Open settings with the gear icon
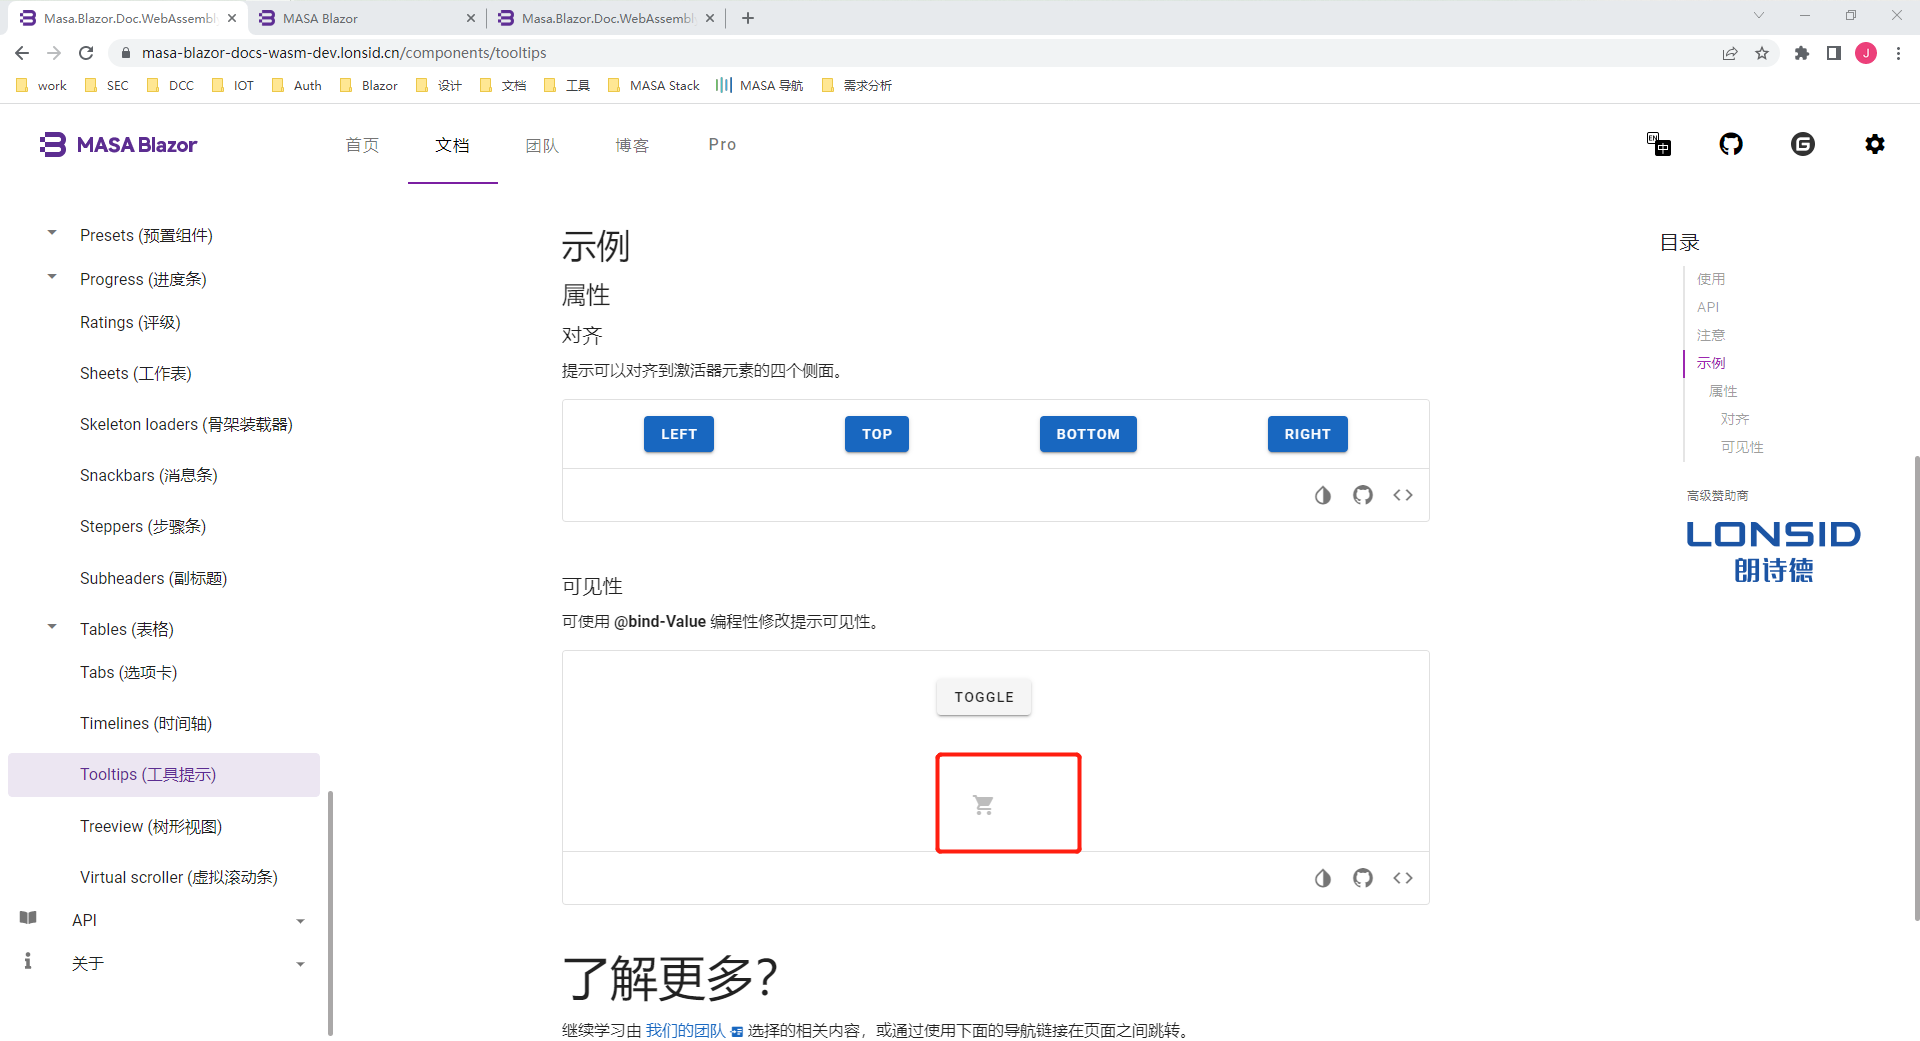 click(1875, 144)
